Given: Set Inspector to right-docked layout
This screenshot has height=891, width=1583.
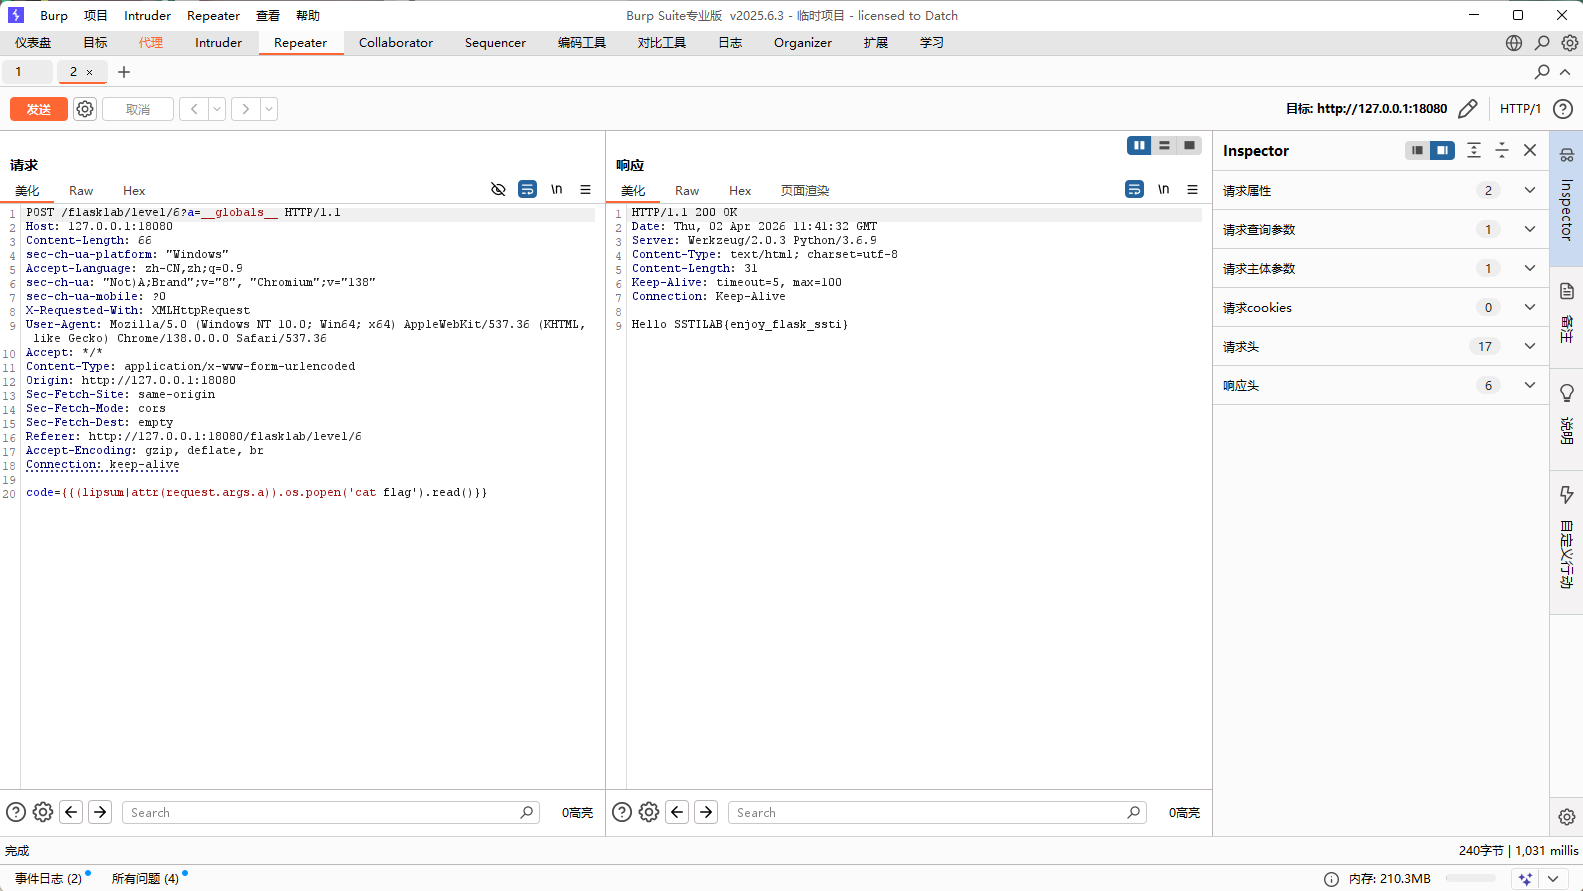Looking at the screenshot, I should point(1442,150).
